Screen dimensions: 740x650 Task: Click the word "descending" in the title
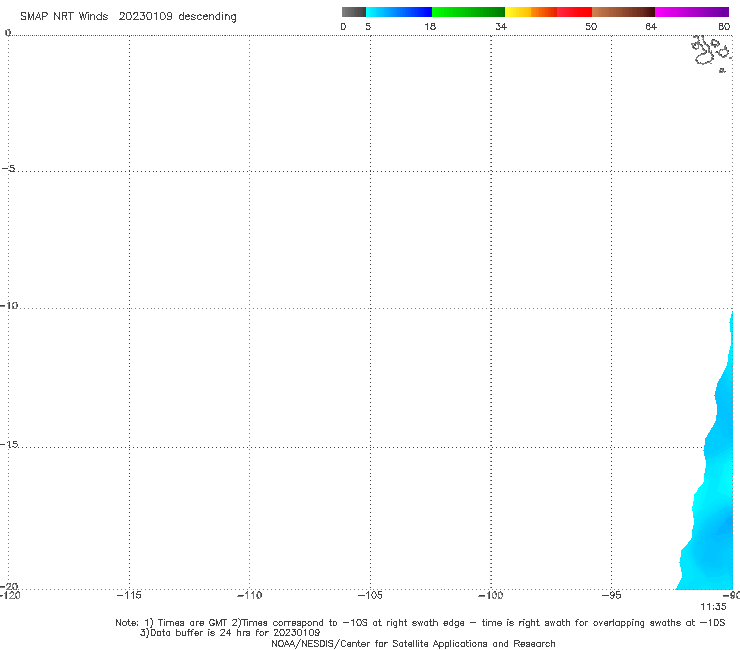(x=208, y=17)
